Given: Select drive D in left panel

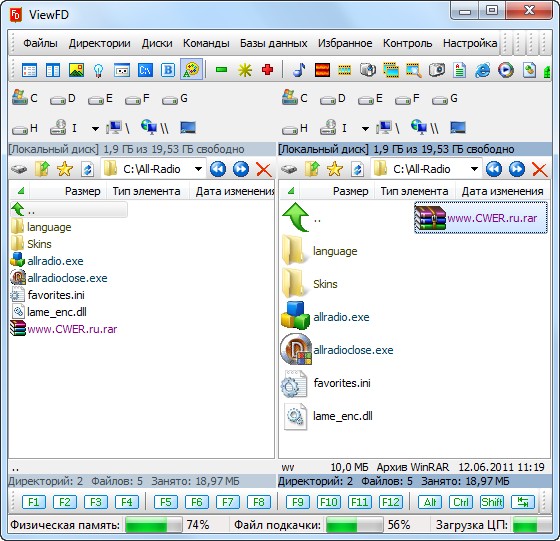Looking at the screenshot, I should [63, 99].
